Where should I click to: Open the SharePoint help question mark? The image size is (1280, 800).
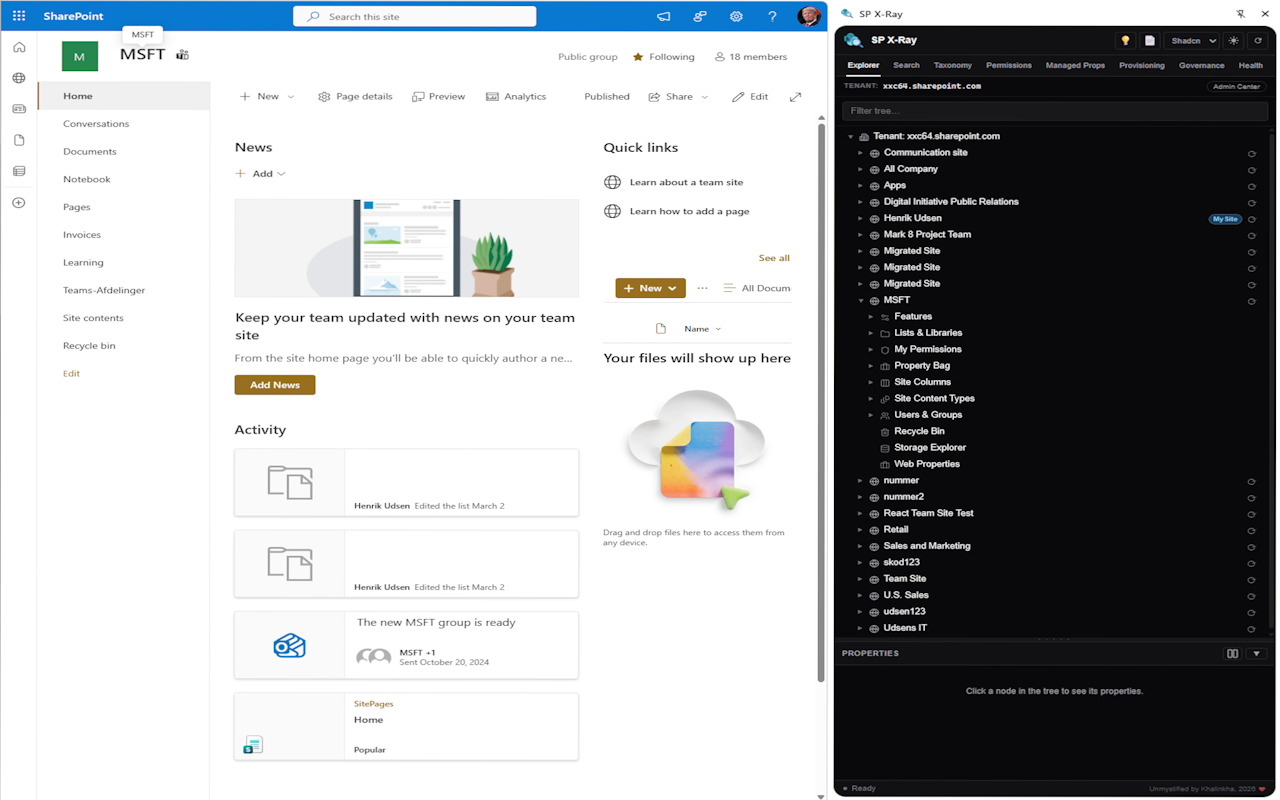[772, 16]
